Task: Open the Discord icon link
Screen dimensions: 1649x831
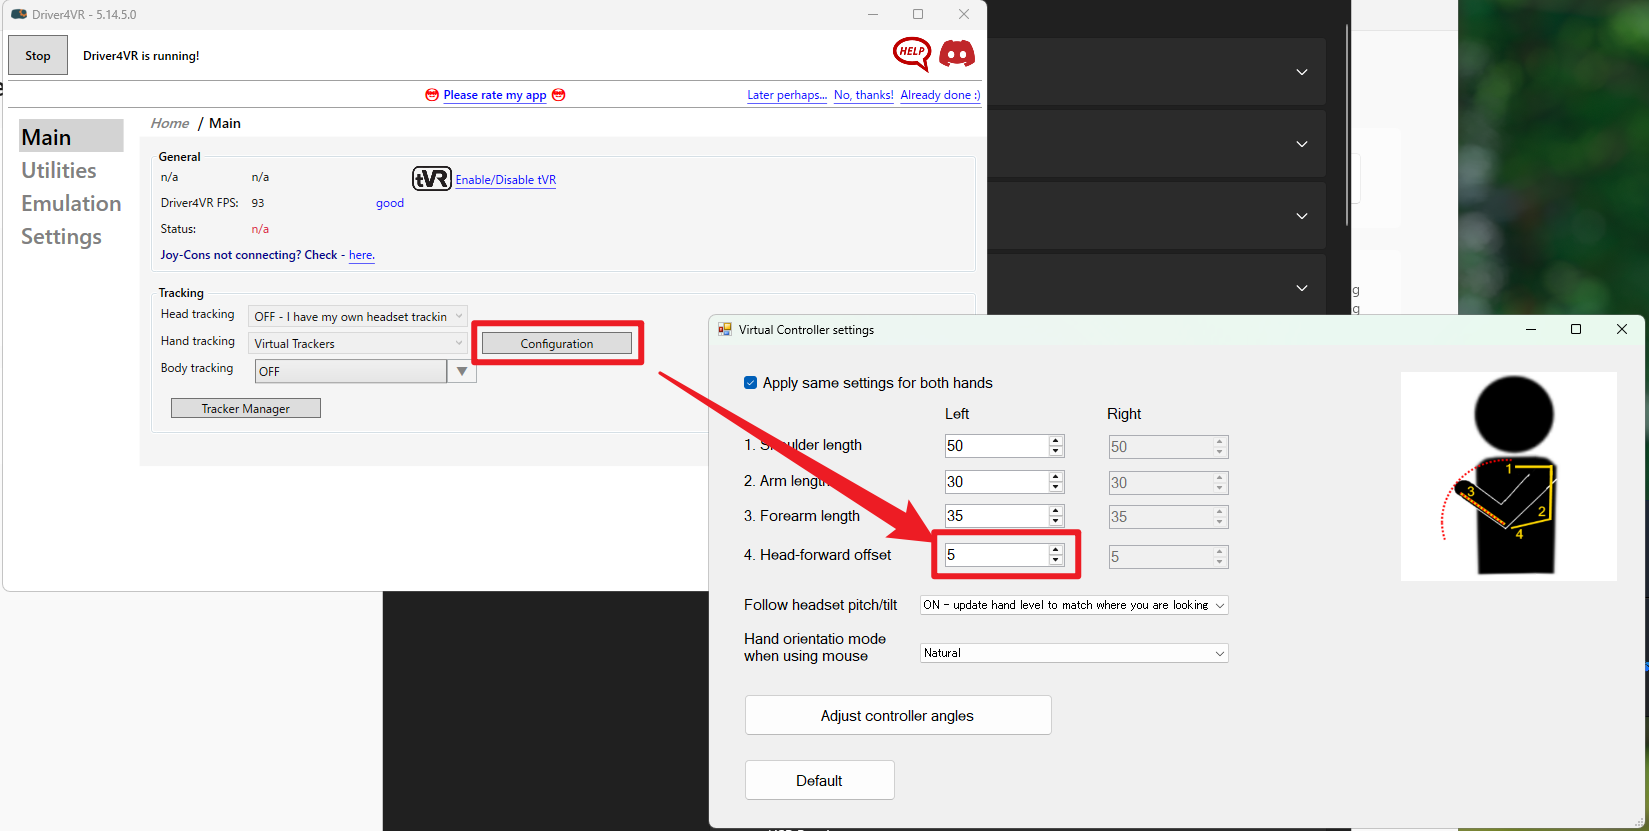Action: pyautogui.click(x=957, y=54)
